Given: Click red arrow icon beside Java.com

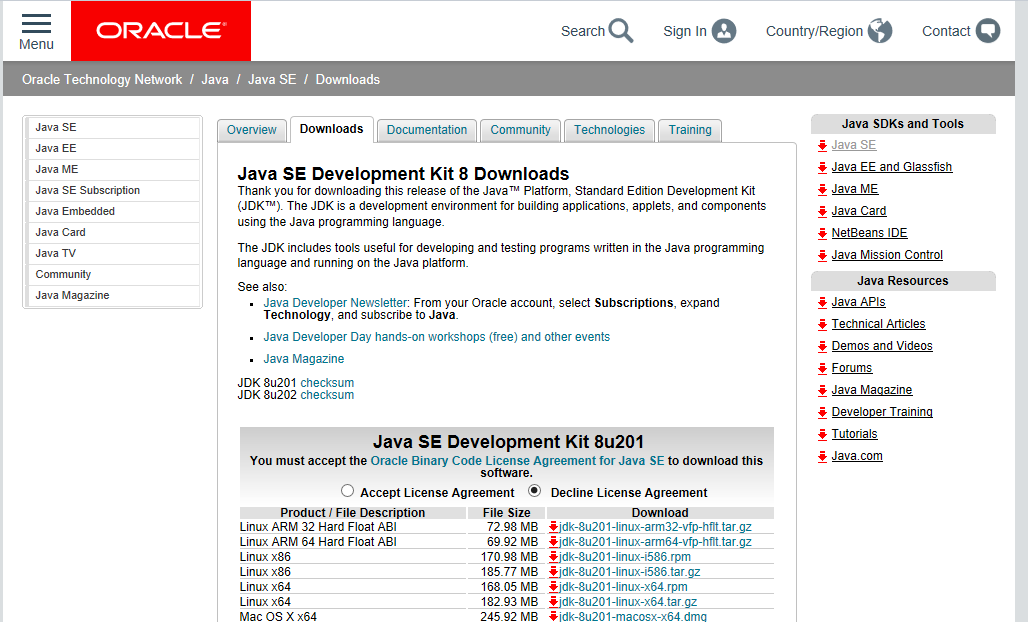Looking at the screenshot, I should [x=822, y=457].
